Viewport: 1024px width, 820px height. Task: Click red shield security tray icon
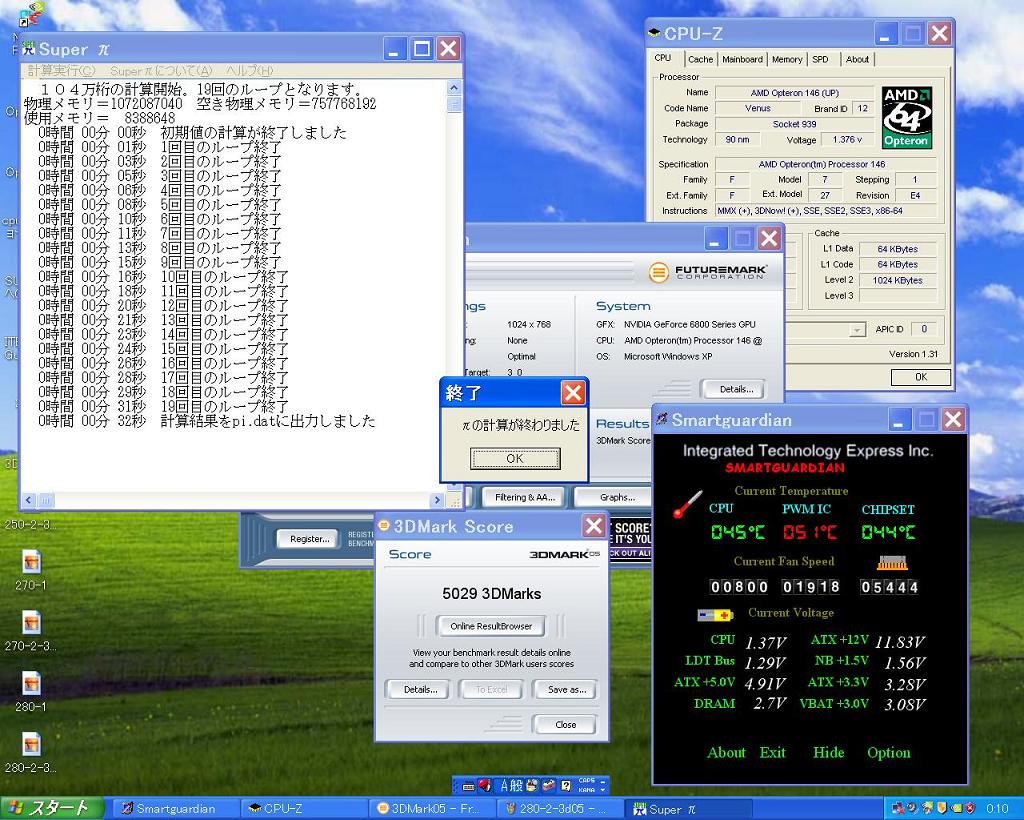click(970, 809)
